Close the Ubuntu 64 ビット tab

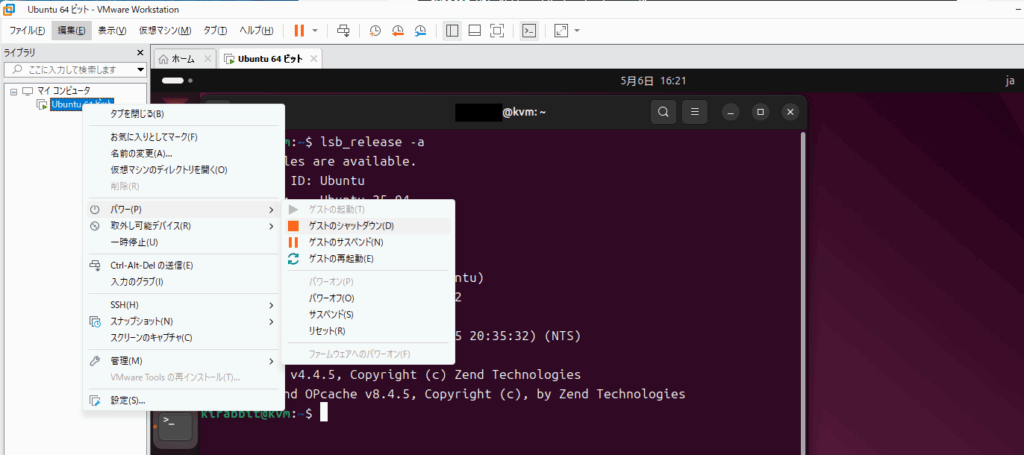click(x=313, y=59)
